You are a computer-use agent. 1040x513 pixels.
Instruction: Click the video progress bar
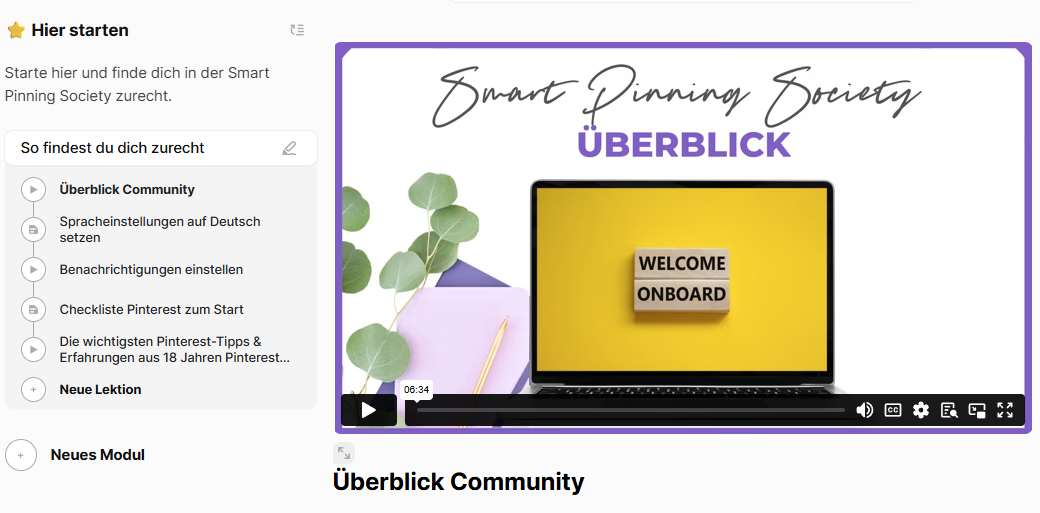click(630, 410)
